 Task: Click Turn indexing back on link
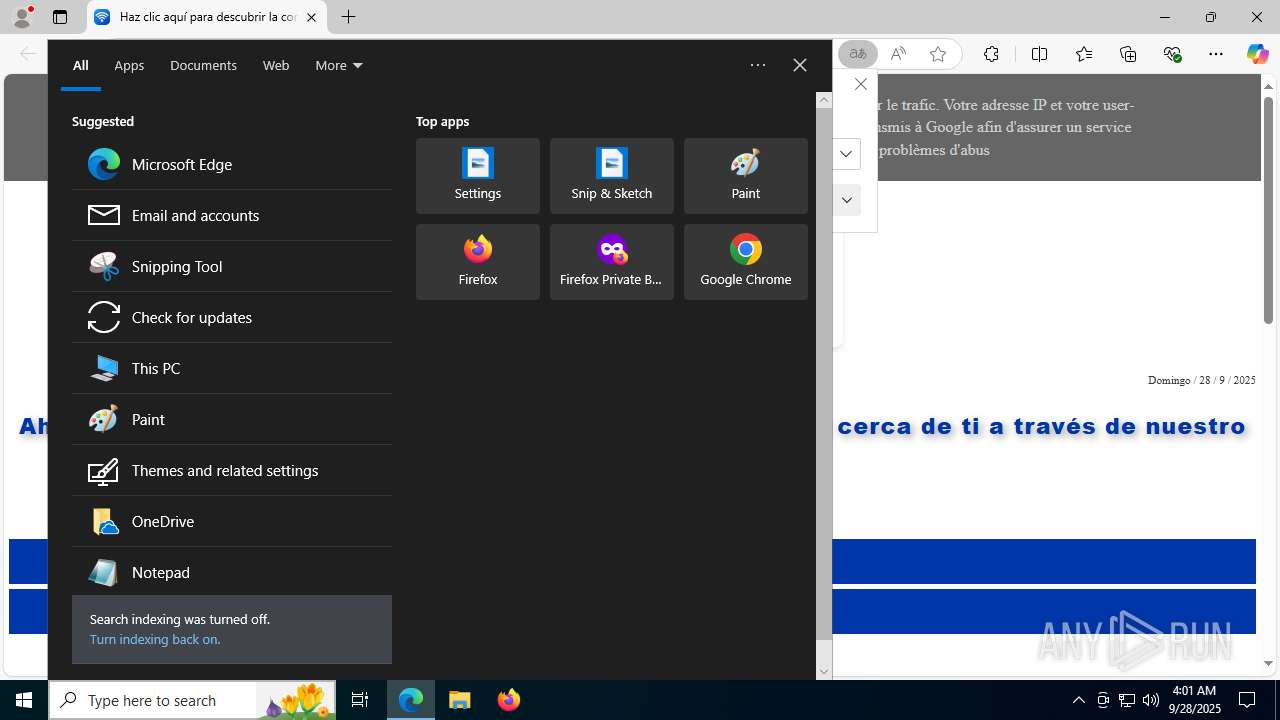coord(155,639)
